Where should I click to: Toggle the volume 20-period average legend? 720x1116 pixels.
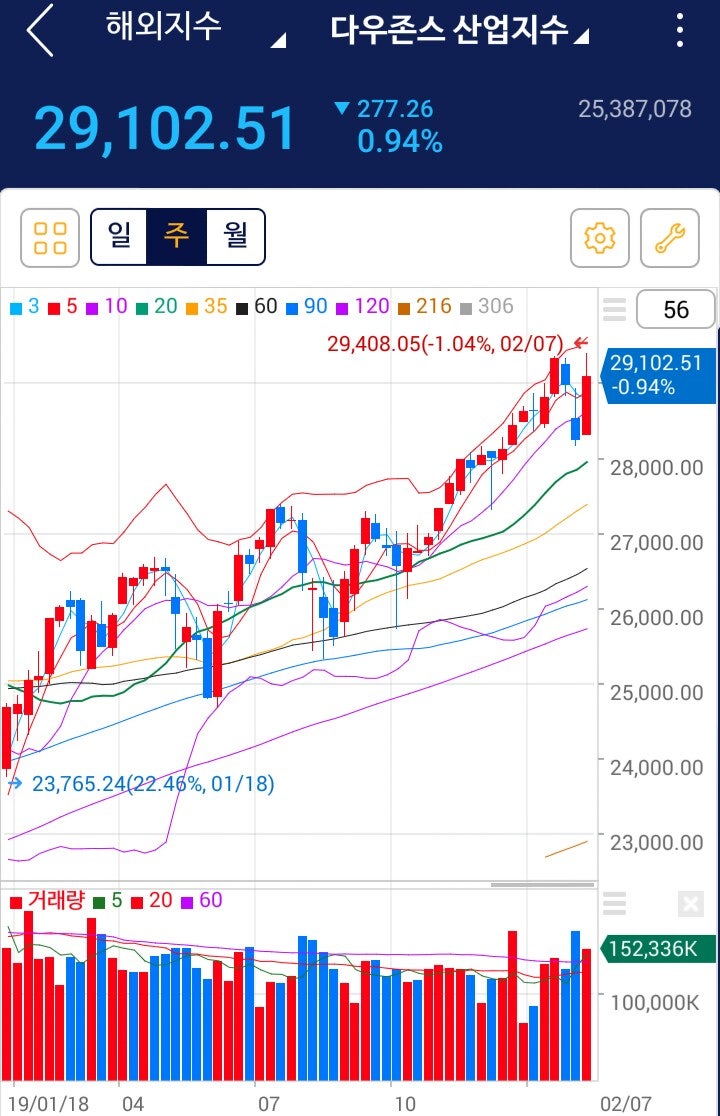pos(152,901)
